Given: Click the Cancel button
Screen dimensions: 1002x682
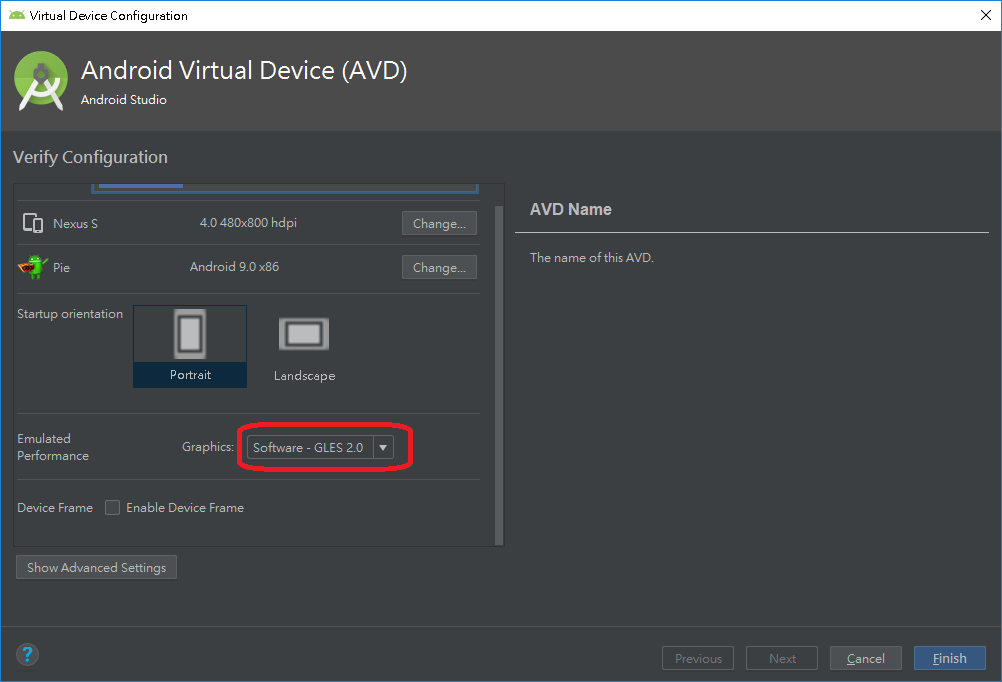Looking at the screenshot, I should (x=866, y=658).
